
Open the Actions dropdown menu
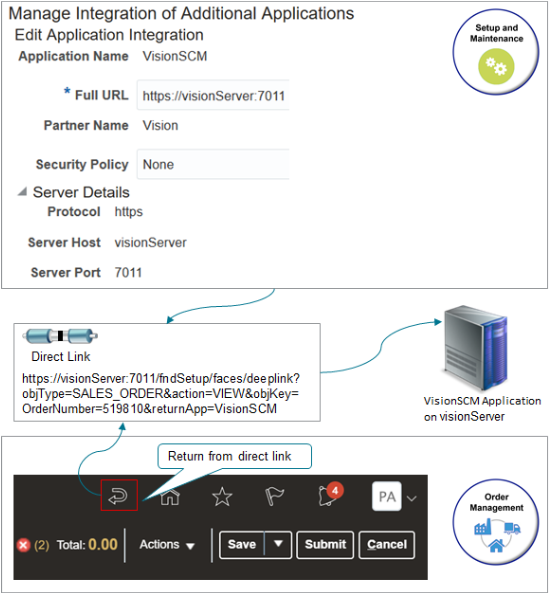click(167, 545)
